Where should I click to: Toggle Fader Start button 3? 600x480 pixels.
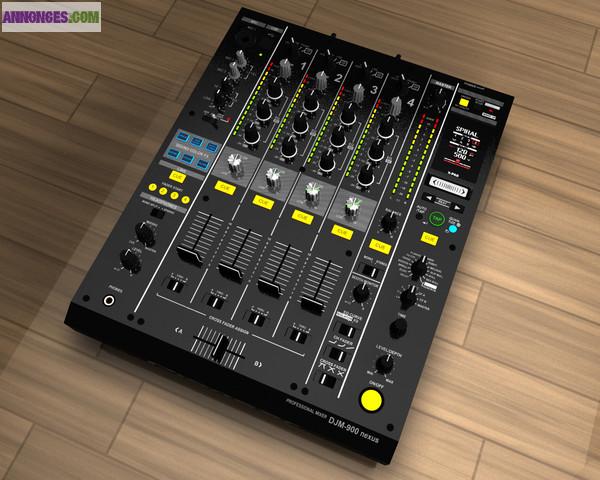174,195
